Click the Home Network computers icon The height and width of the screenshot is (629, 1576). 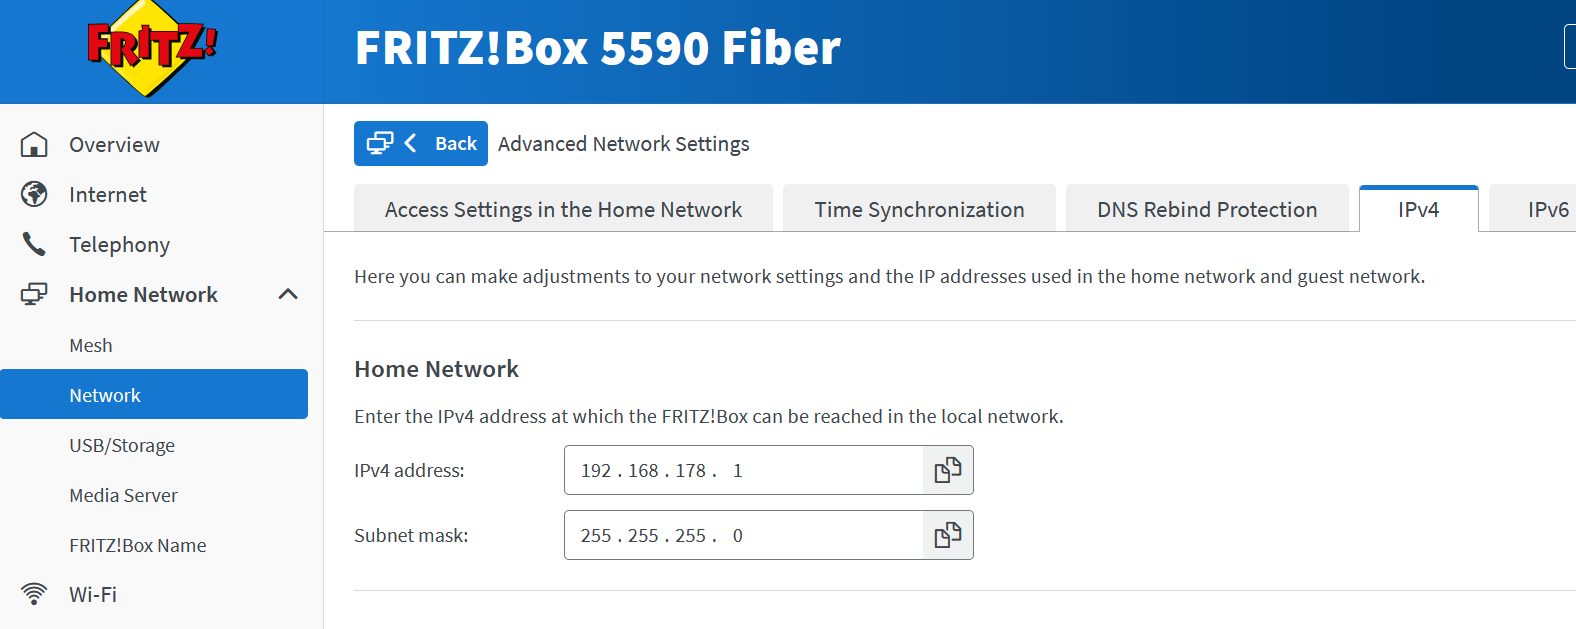pos(34,294)
